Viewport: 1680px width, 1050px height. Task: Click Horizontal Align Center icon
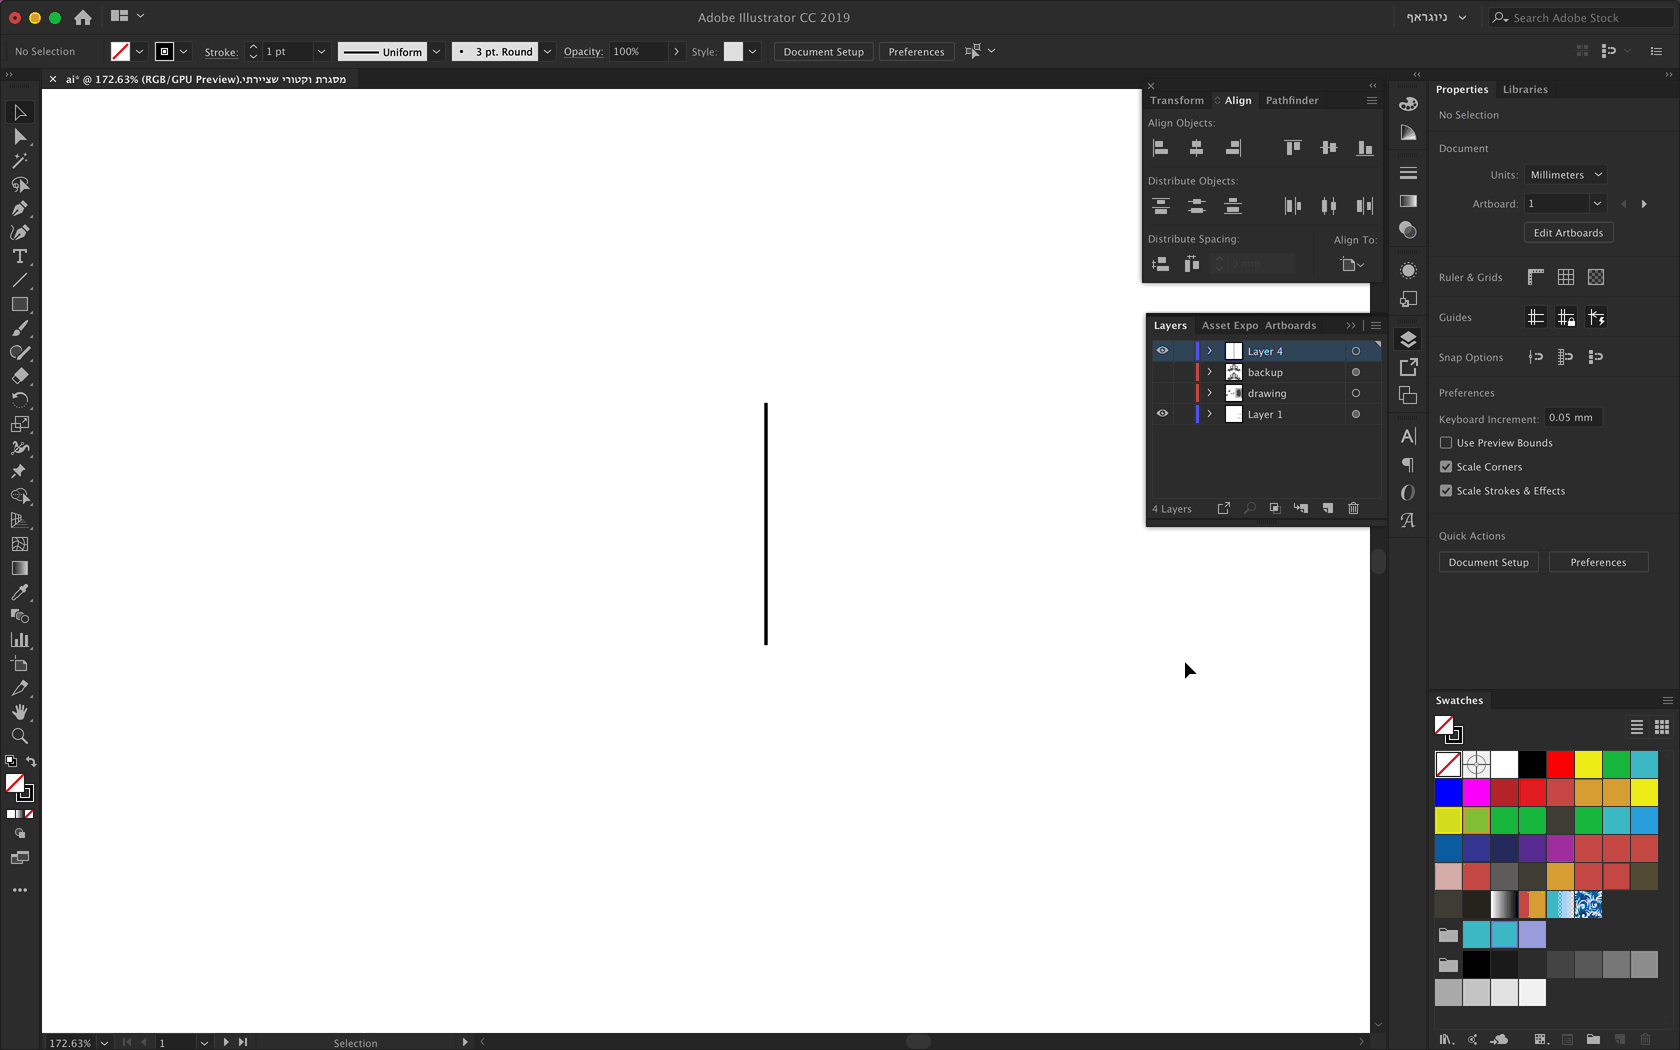1197,148
